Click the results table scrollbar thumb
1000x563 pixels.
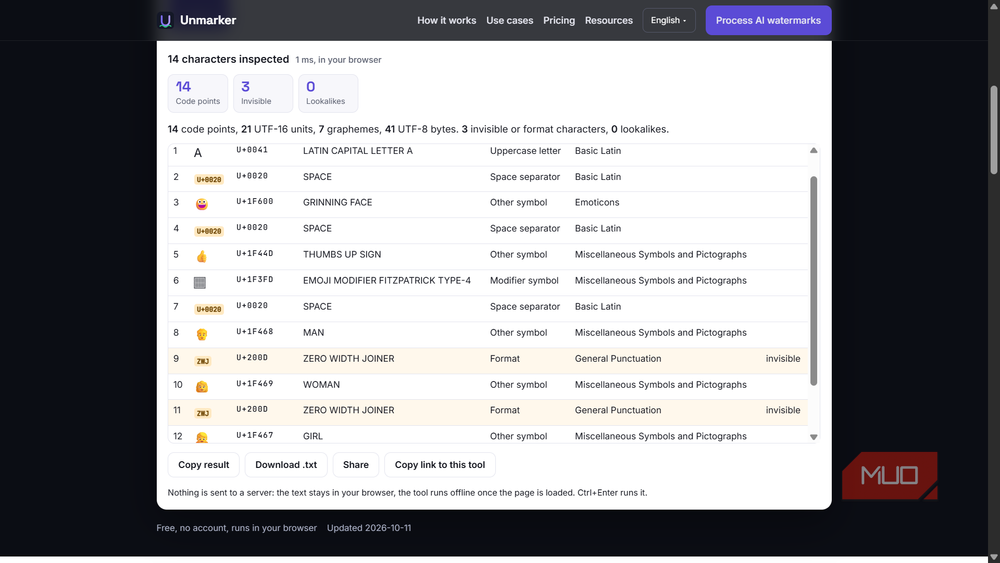tap(813, 281)
